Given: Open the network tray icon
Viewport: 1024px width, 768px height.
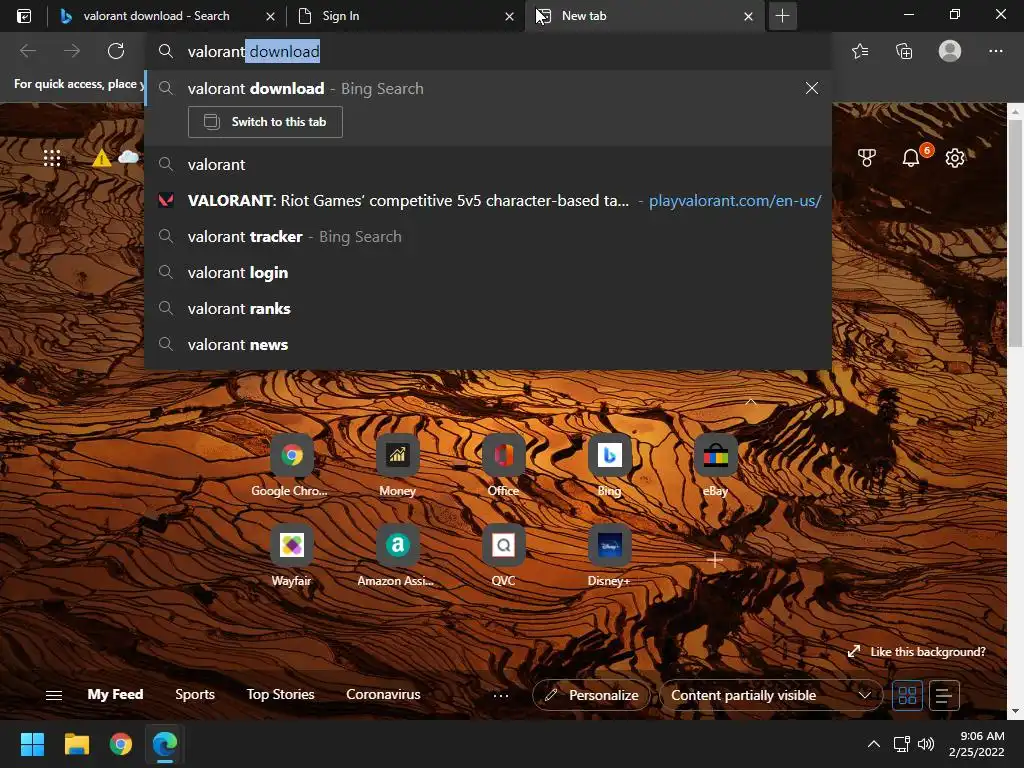Looking at the screenshot, I should [x=902, y=744].
